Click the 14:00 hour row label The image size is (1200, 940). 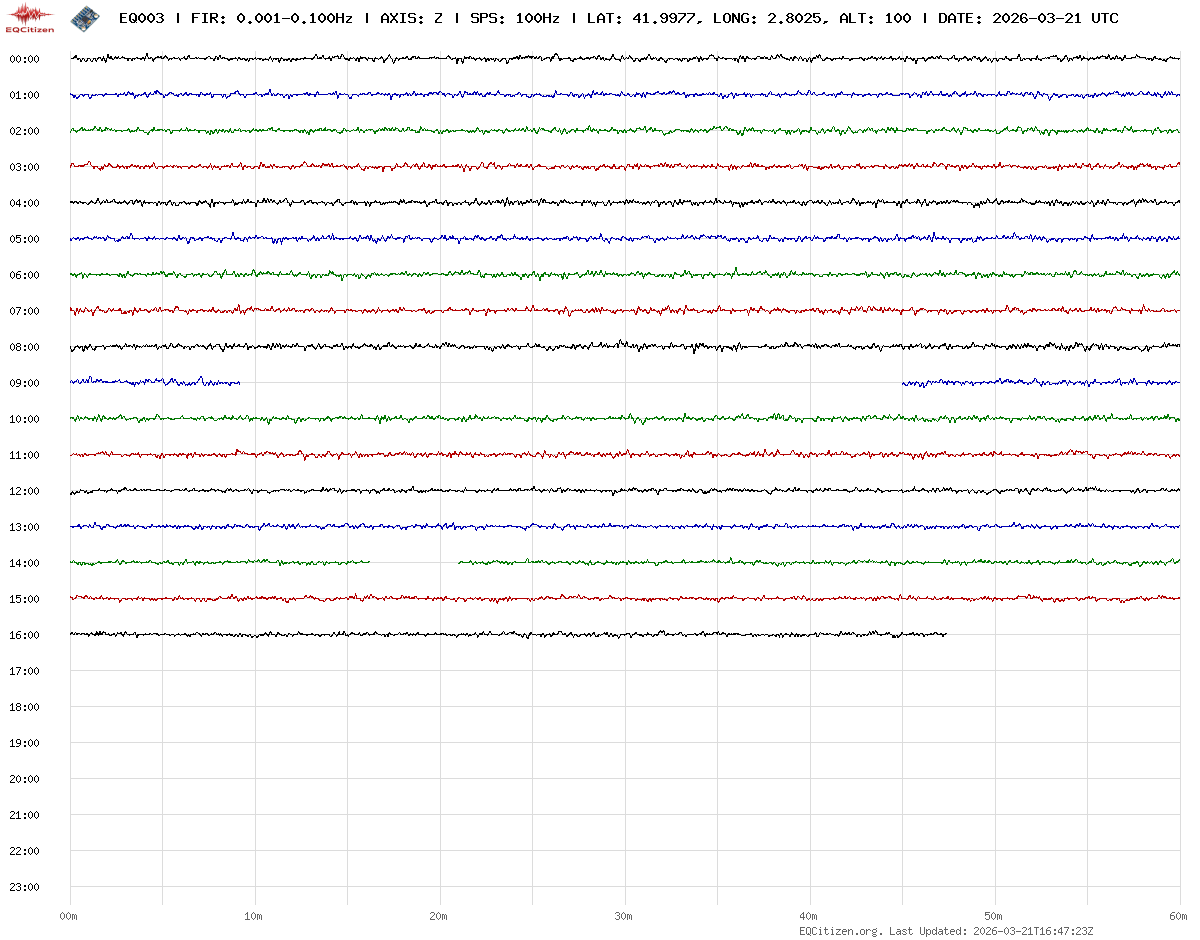tap(24, 563)
